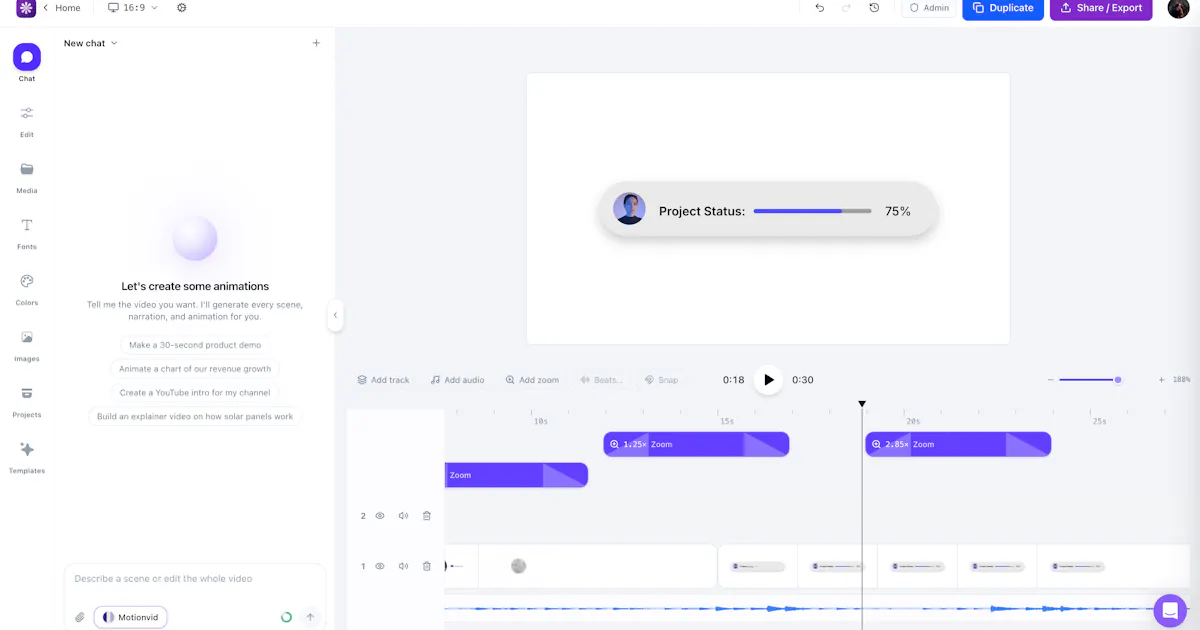The height and width of the screenshot is (630, 1200).
Task: Delete track 2
Action: pos(427,516)
